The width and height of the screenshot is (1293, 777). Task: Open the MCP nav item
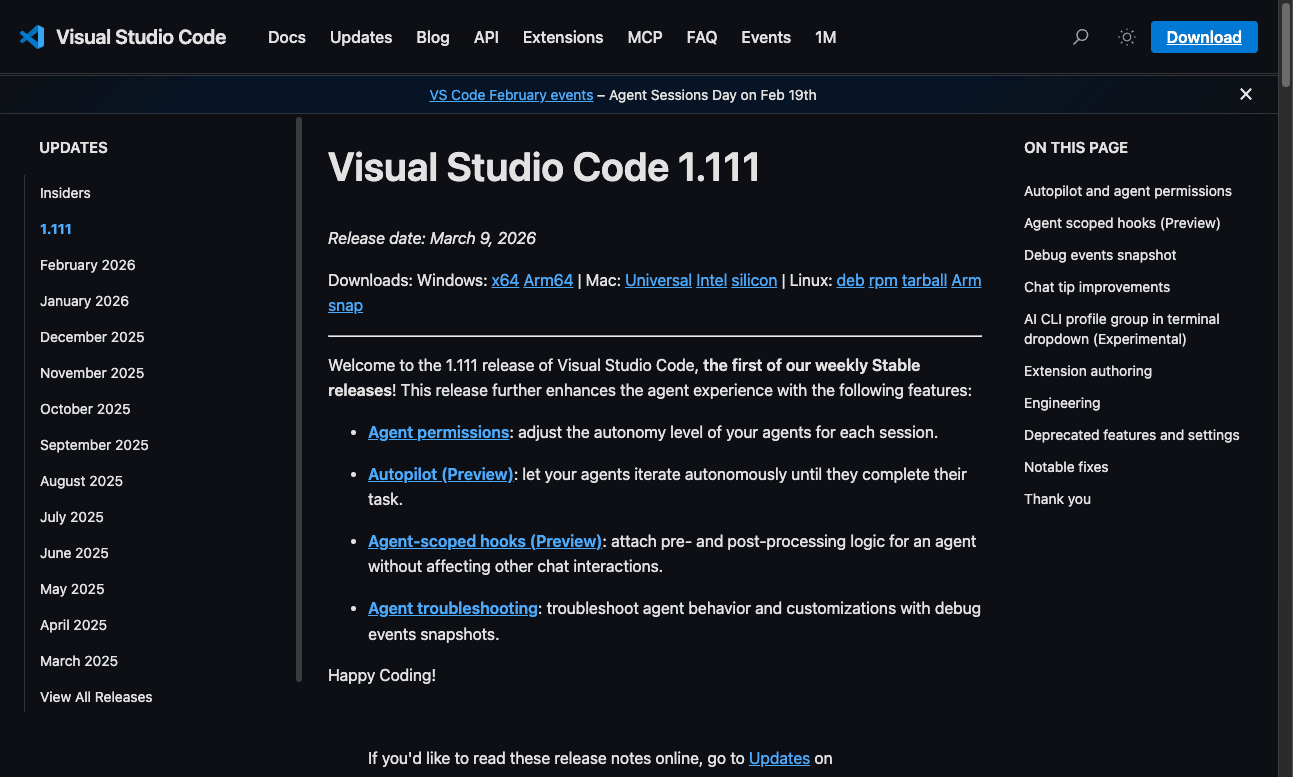click(645, 37)
